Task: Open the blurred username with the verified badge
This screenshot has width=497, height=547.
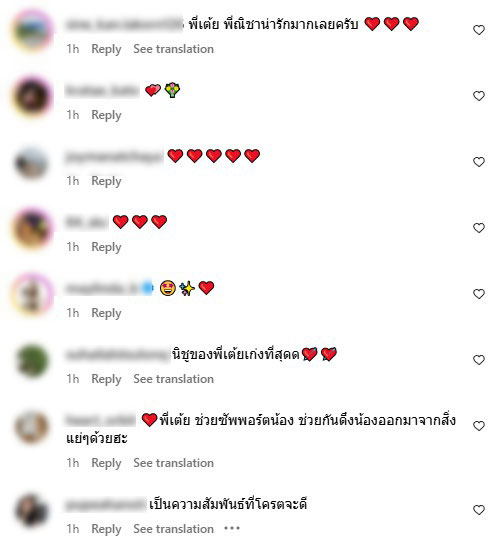Action: [x=109, y=288]
